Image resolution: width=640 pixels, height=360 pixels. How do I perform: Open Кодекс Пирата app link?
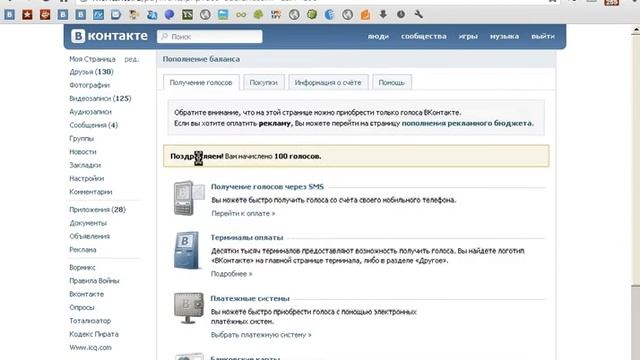point(94,334)
